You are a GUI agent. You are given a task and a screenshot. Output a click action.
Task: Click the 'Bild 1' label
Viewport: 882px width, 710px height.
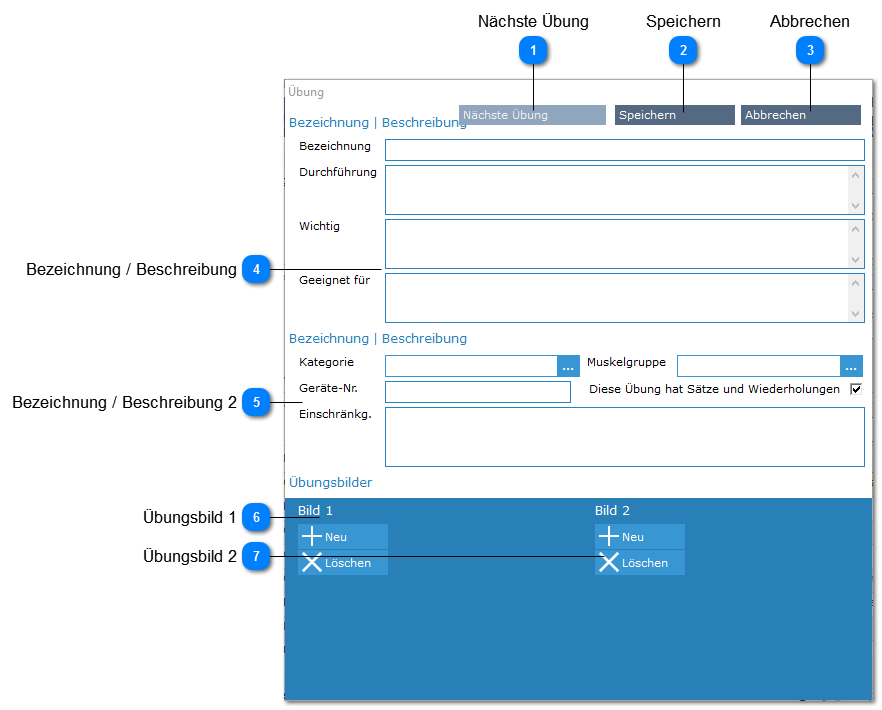(315, 511)
